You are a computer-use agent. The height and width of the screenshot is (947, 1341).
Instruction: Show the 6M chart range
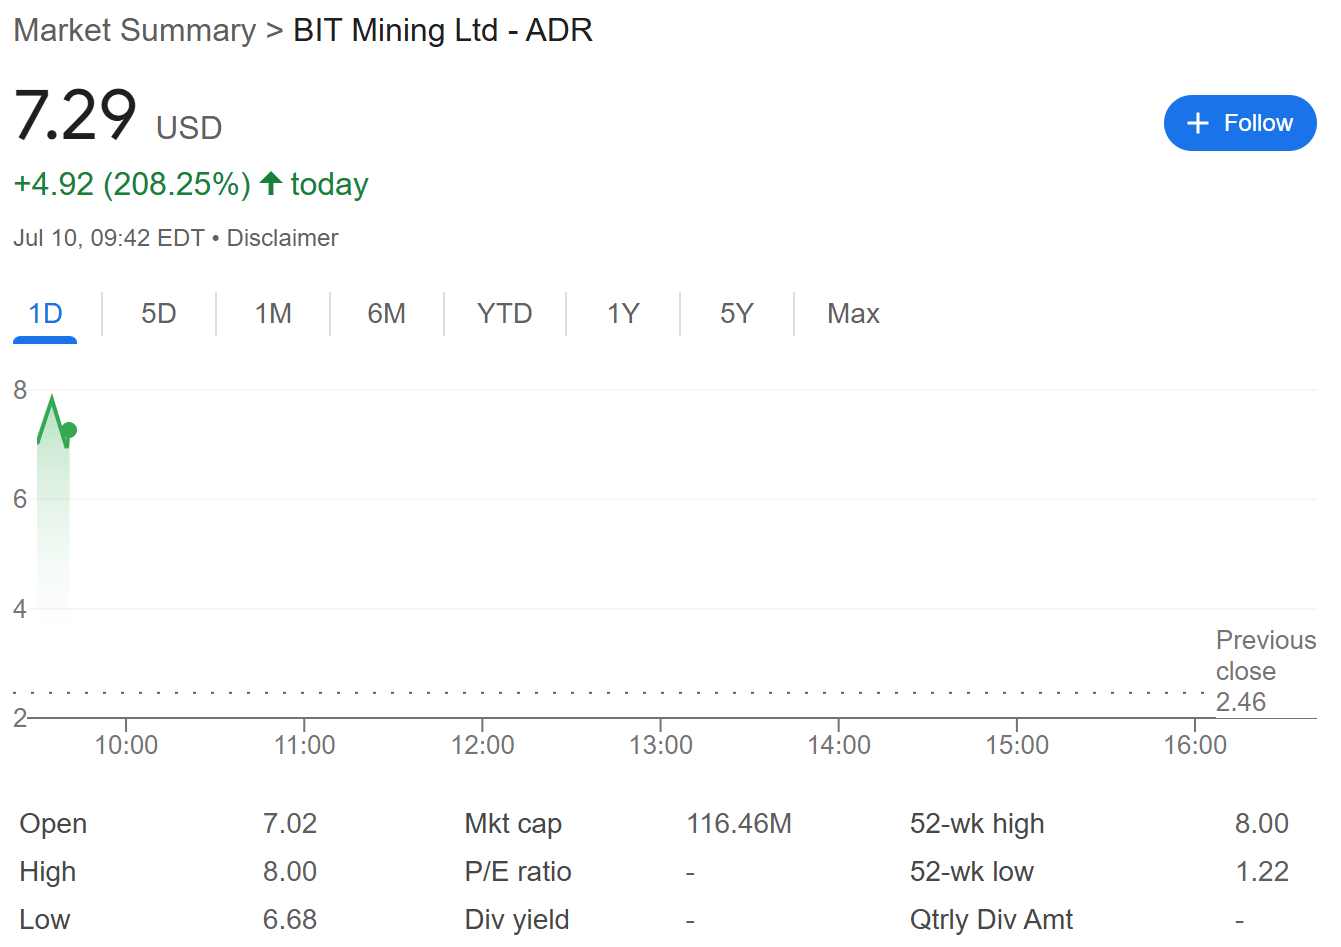point(386,314)
